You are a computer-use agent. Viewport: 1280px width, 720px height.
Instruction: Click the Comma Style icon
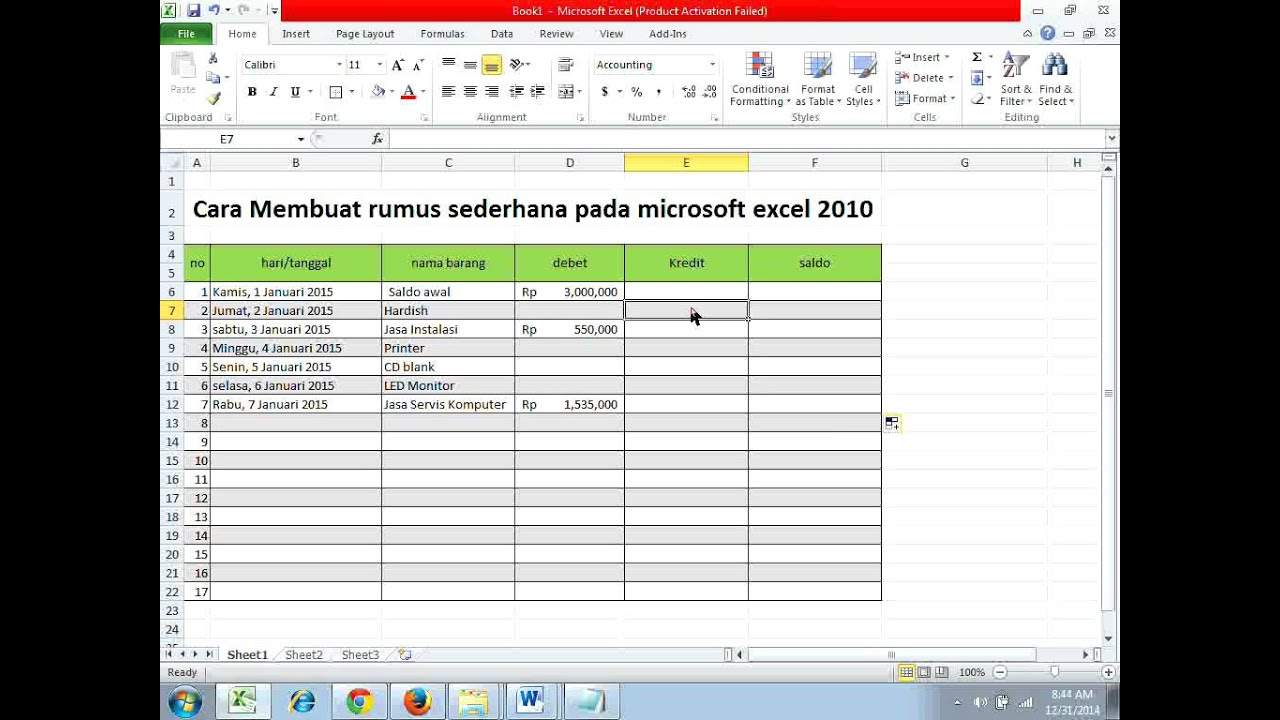pyautogui.click(x=659, y=92)
